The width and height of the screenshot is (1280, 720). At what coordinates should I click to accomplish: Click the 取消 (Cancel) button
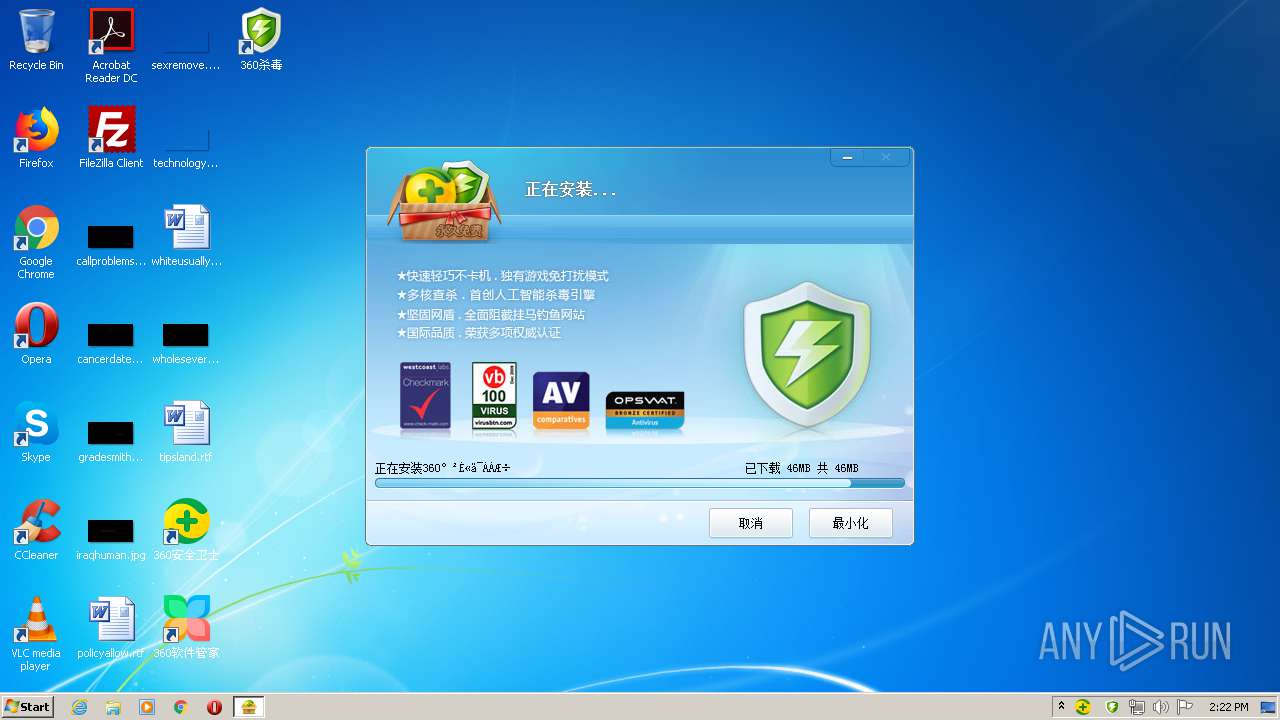(x=750, y=523)
